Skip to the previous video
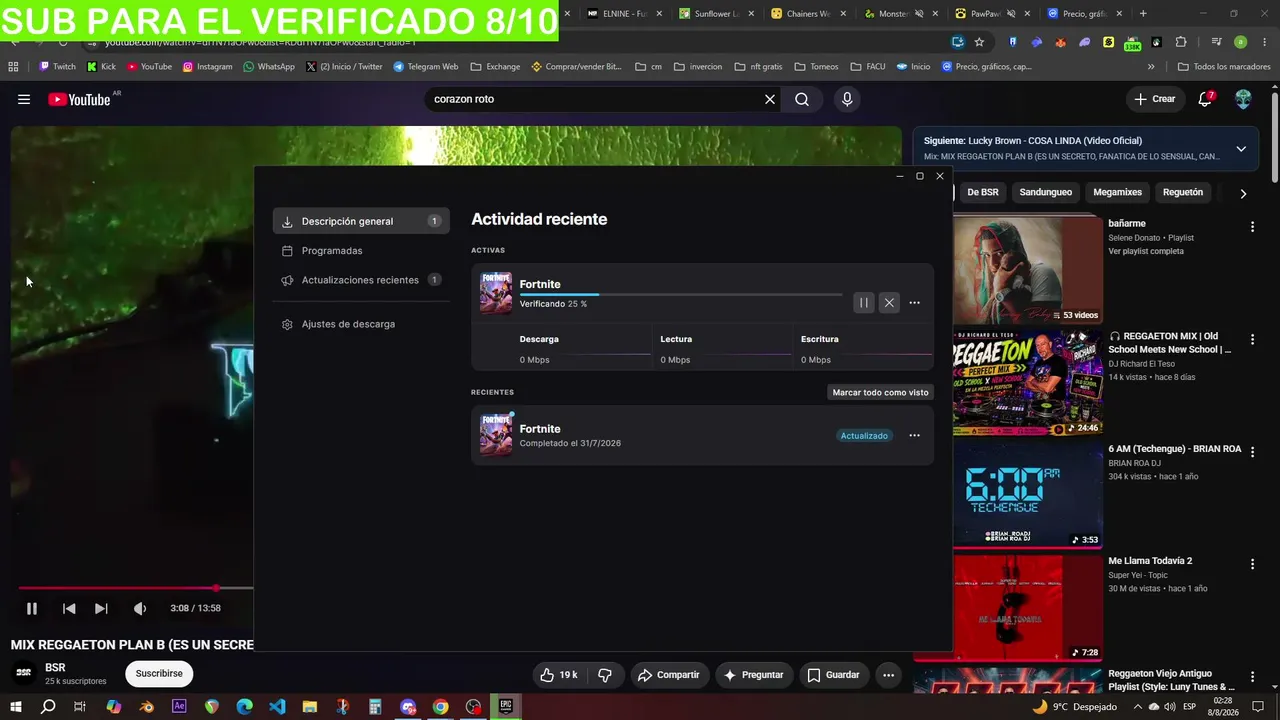1280x720 pixels. tap(69, 608)
